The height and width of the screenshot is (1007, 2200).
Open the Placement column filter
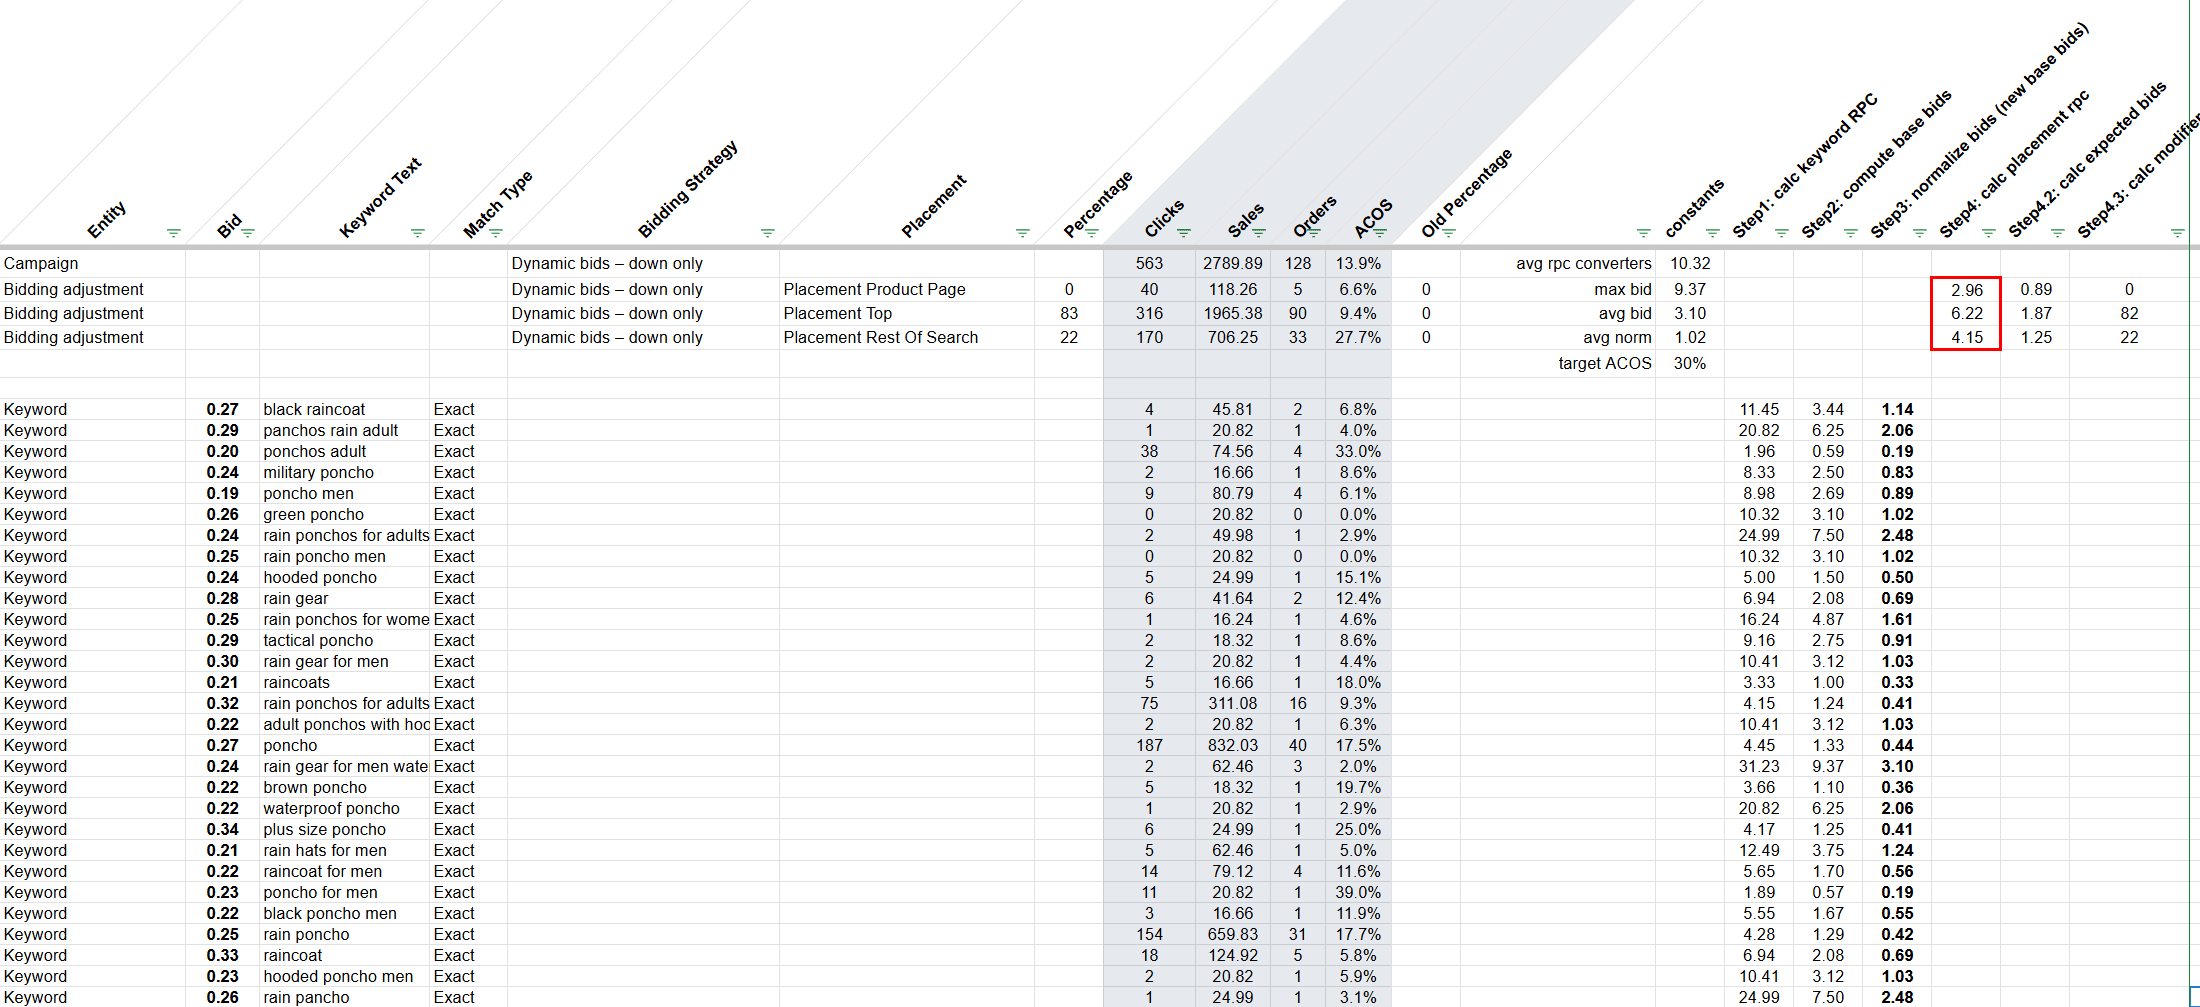tap(1022, 233)
